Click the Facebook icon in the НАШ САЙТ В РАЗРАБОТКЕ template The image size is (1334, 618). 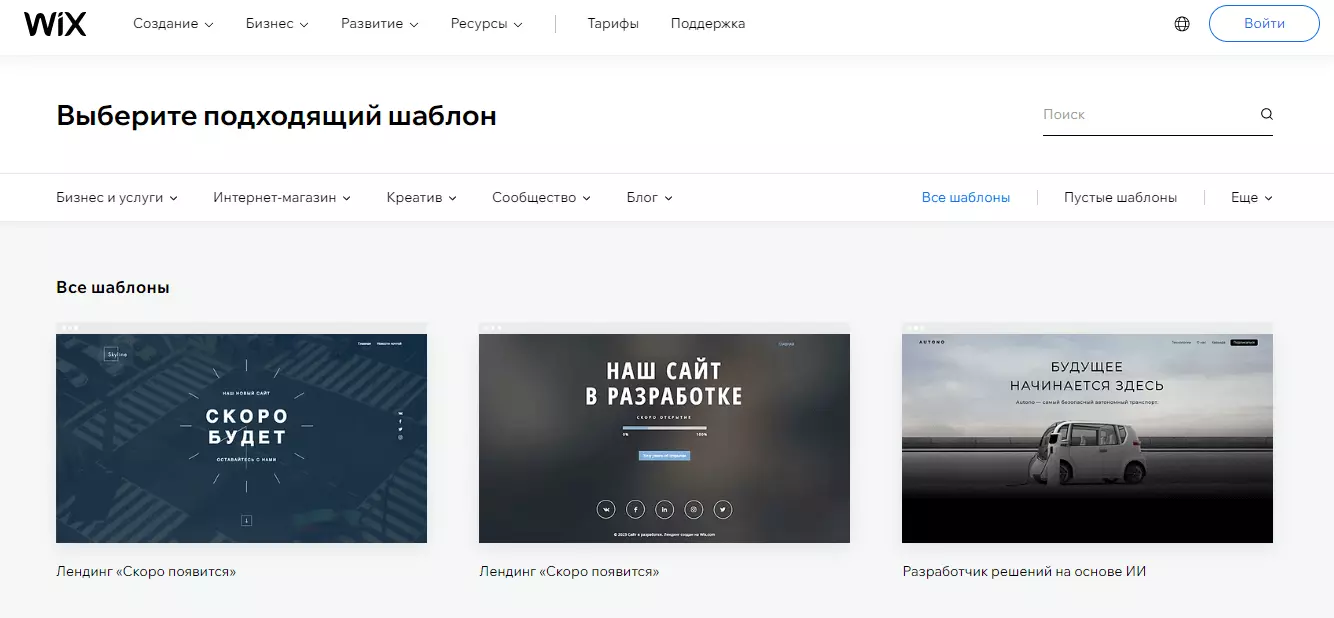point(635,510)
